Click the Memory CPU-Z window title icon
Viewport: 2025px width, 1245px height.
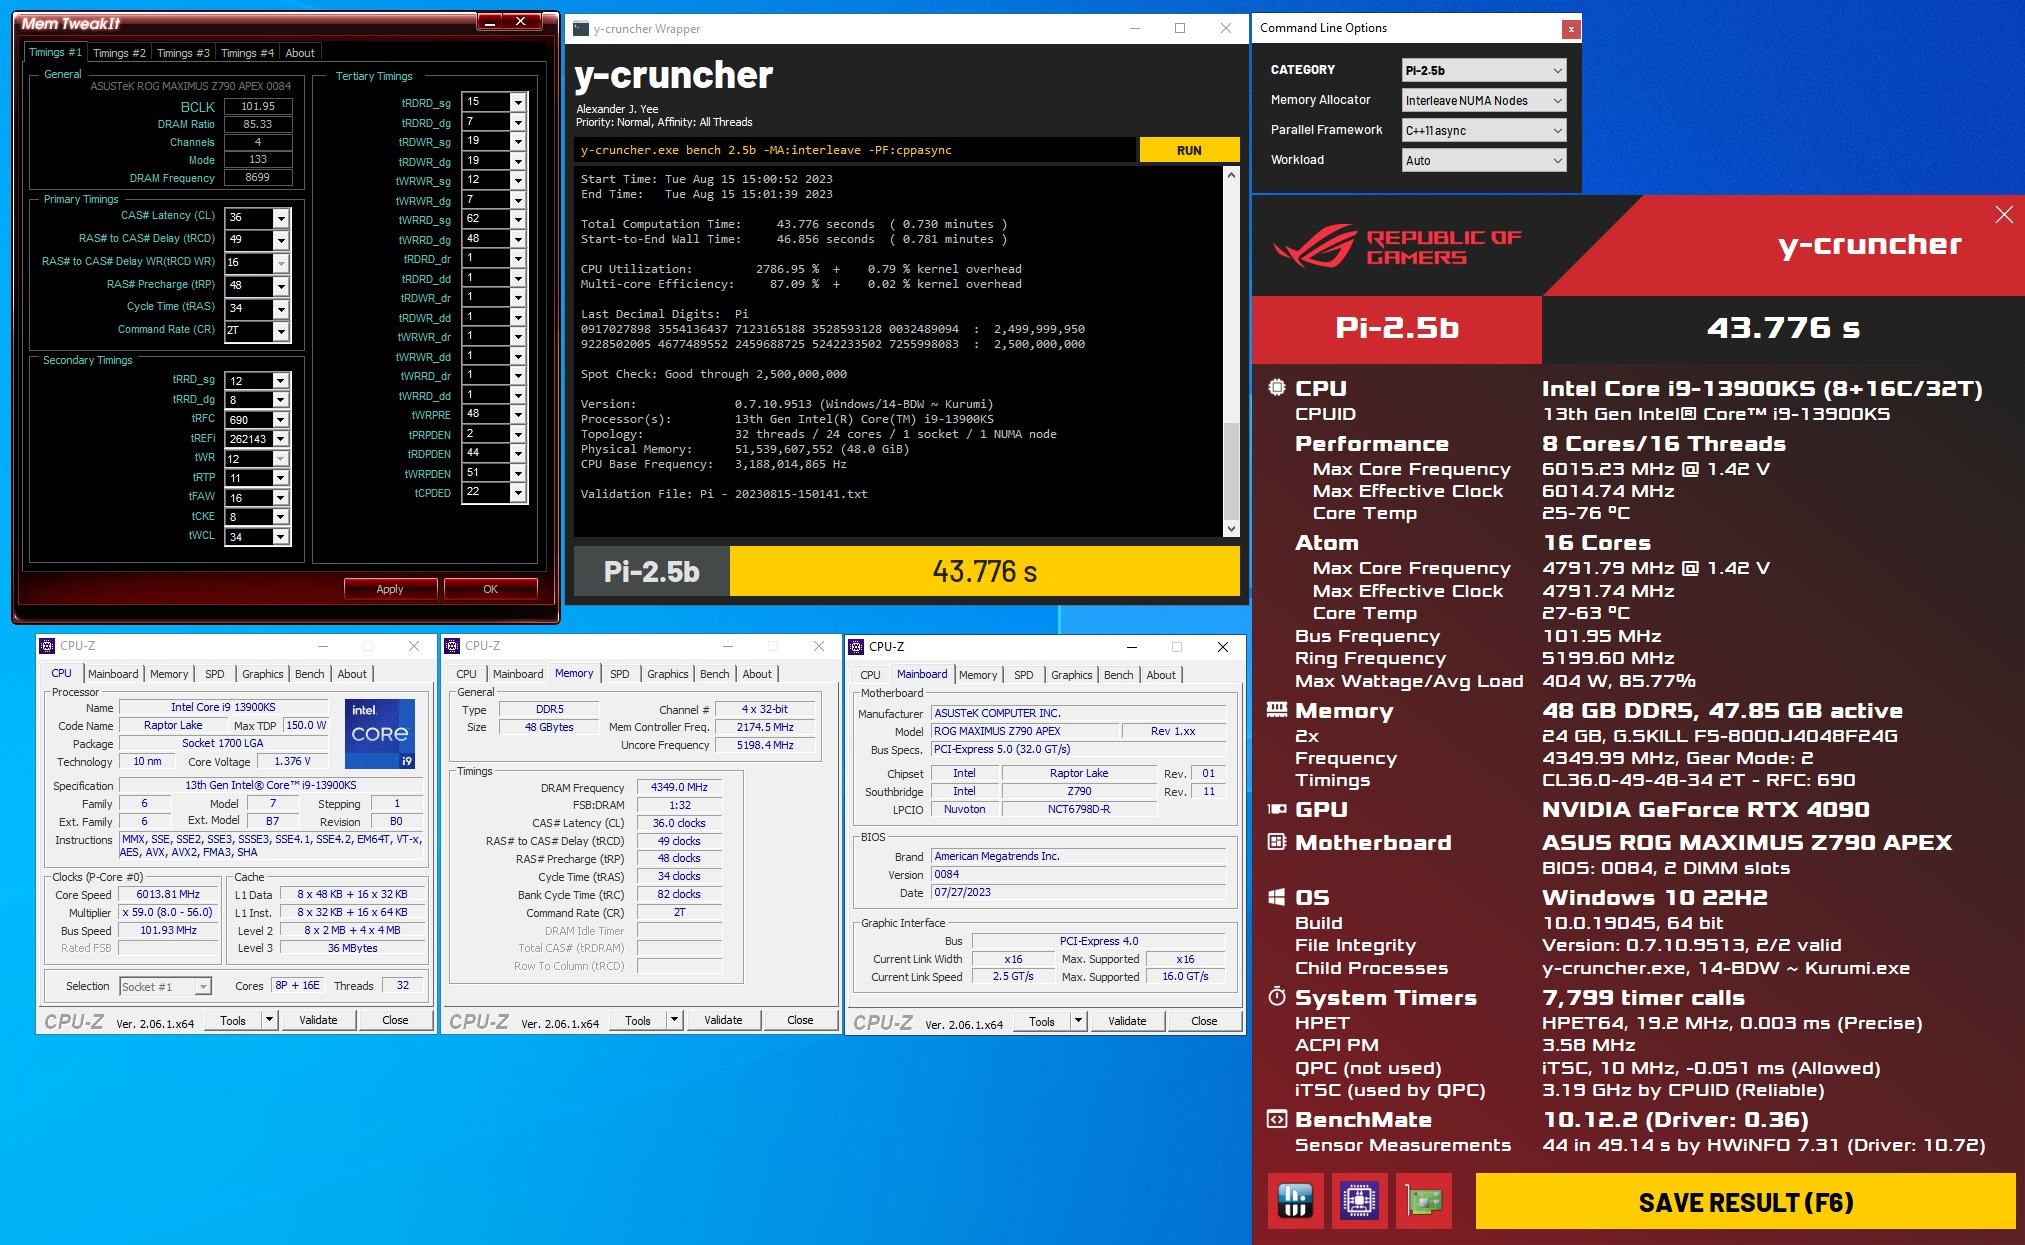click(453, 646)
